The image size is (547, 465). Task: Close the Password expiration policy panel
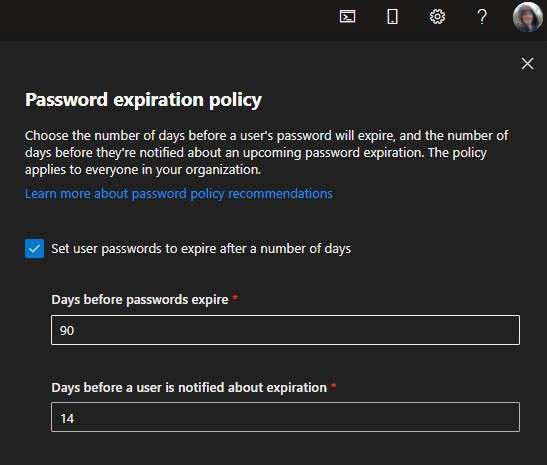pos(527,64)
